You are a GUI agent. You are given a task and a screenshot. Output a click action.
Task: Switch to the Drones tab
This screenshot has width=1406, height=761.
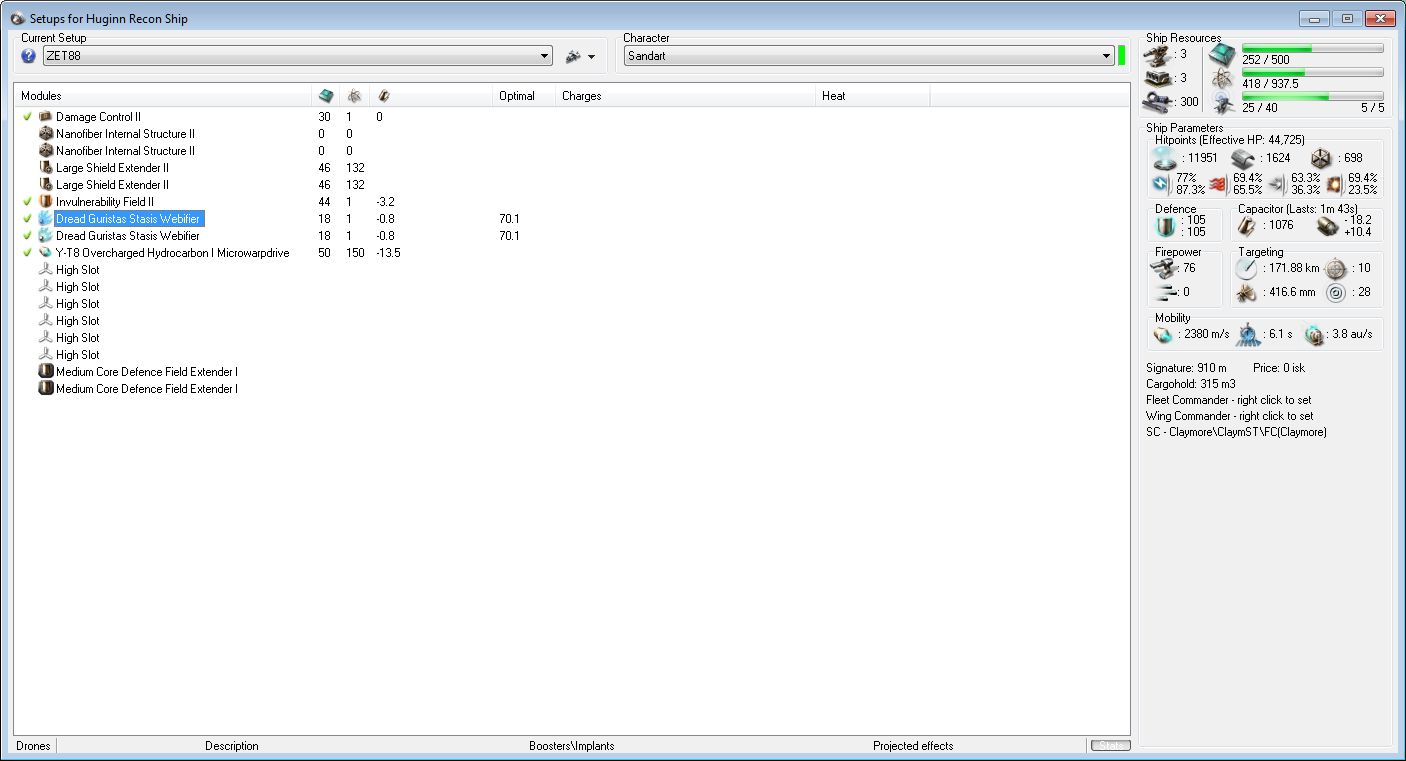pos(33,746)
